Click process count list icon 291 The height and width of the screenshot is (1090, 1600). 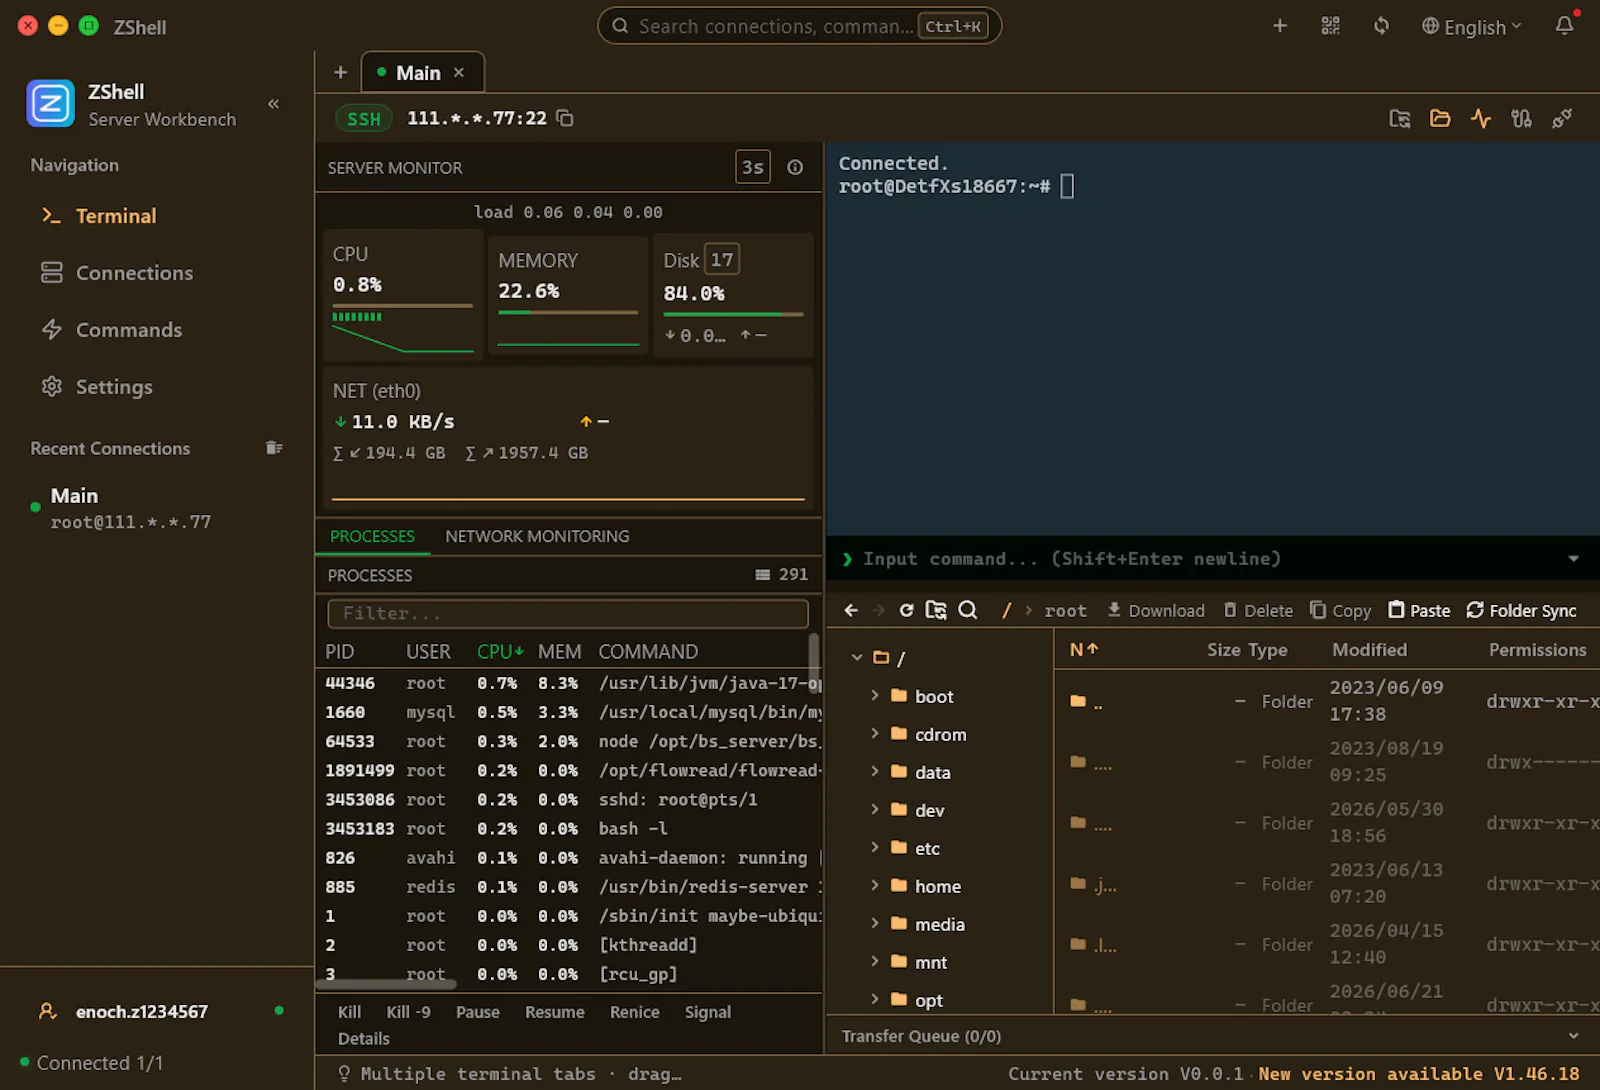763,575
